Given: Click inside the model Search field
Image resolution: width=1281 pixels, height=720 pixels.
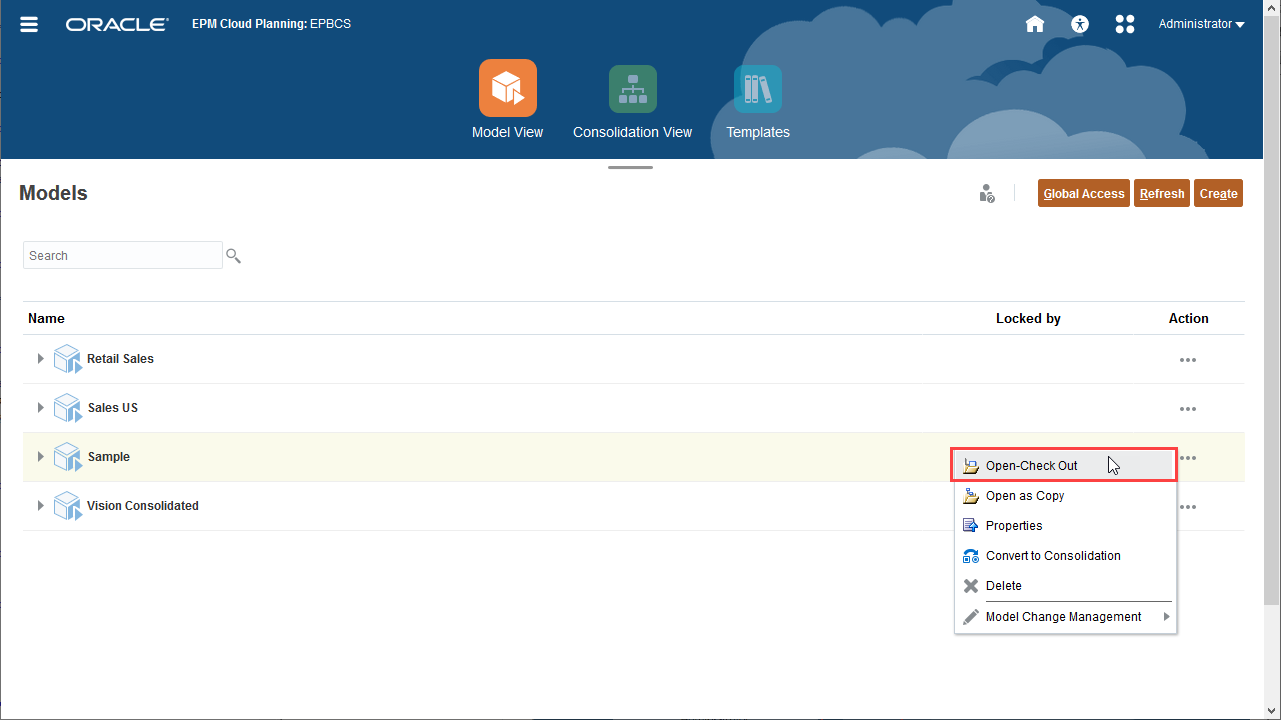Looking at the screenshot, I should 120,255.
